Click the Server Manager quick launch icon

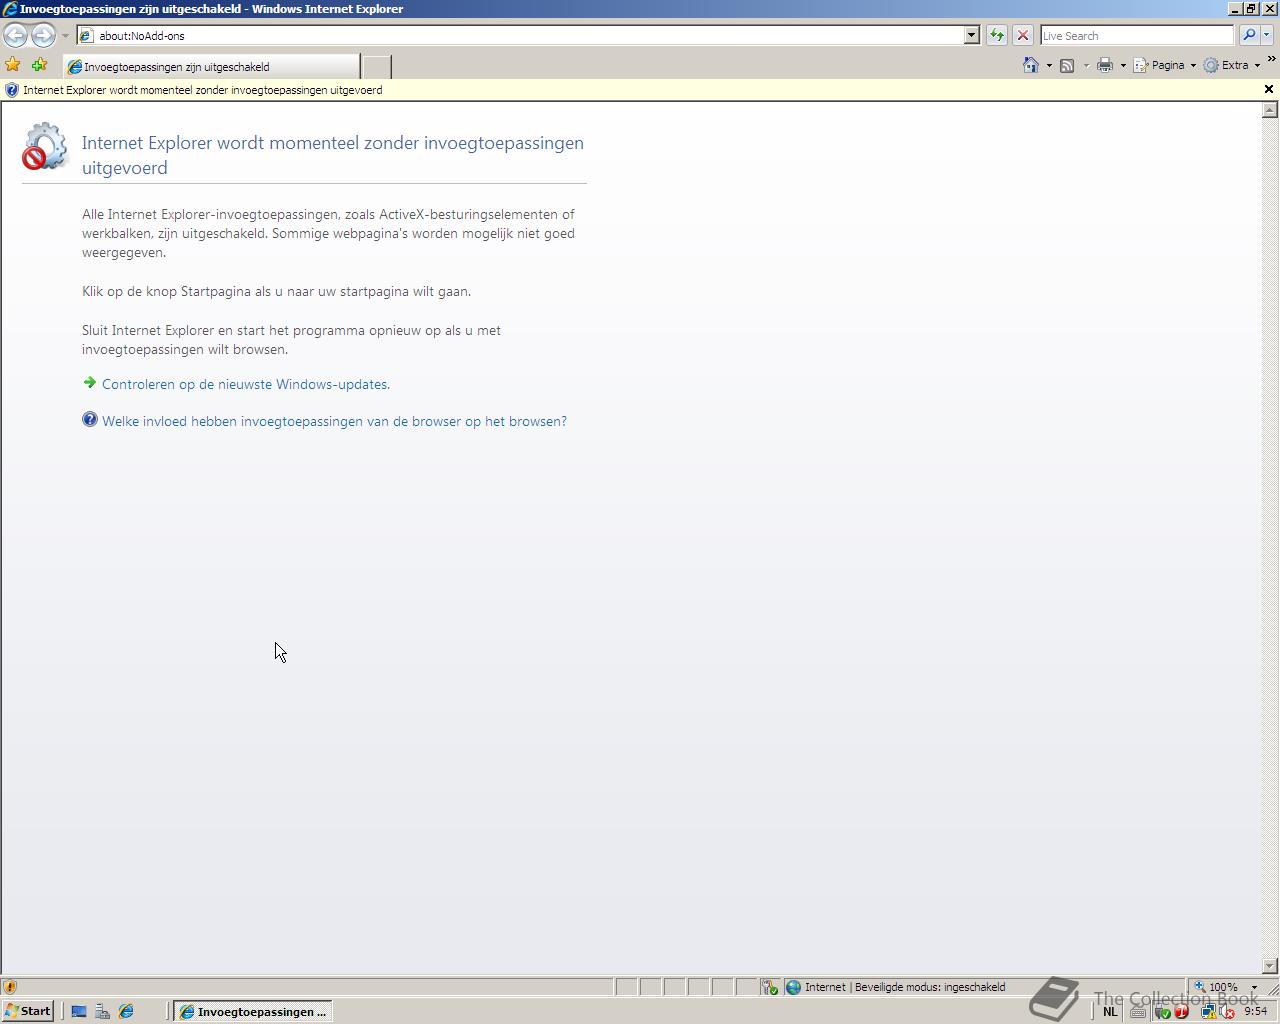(102, 1011)
